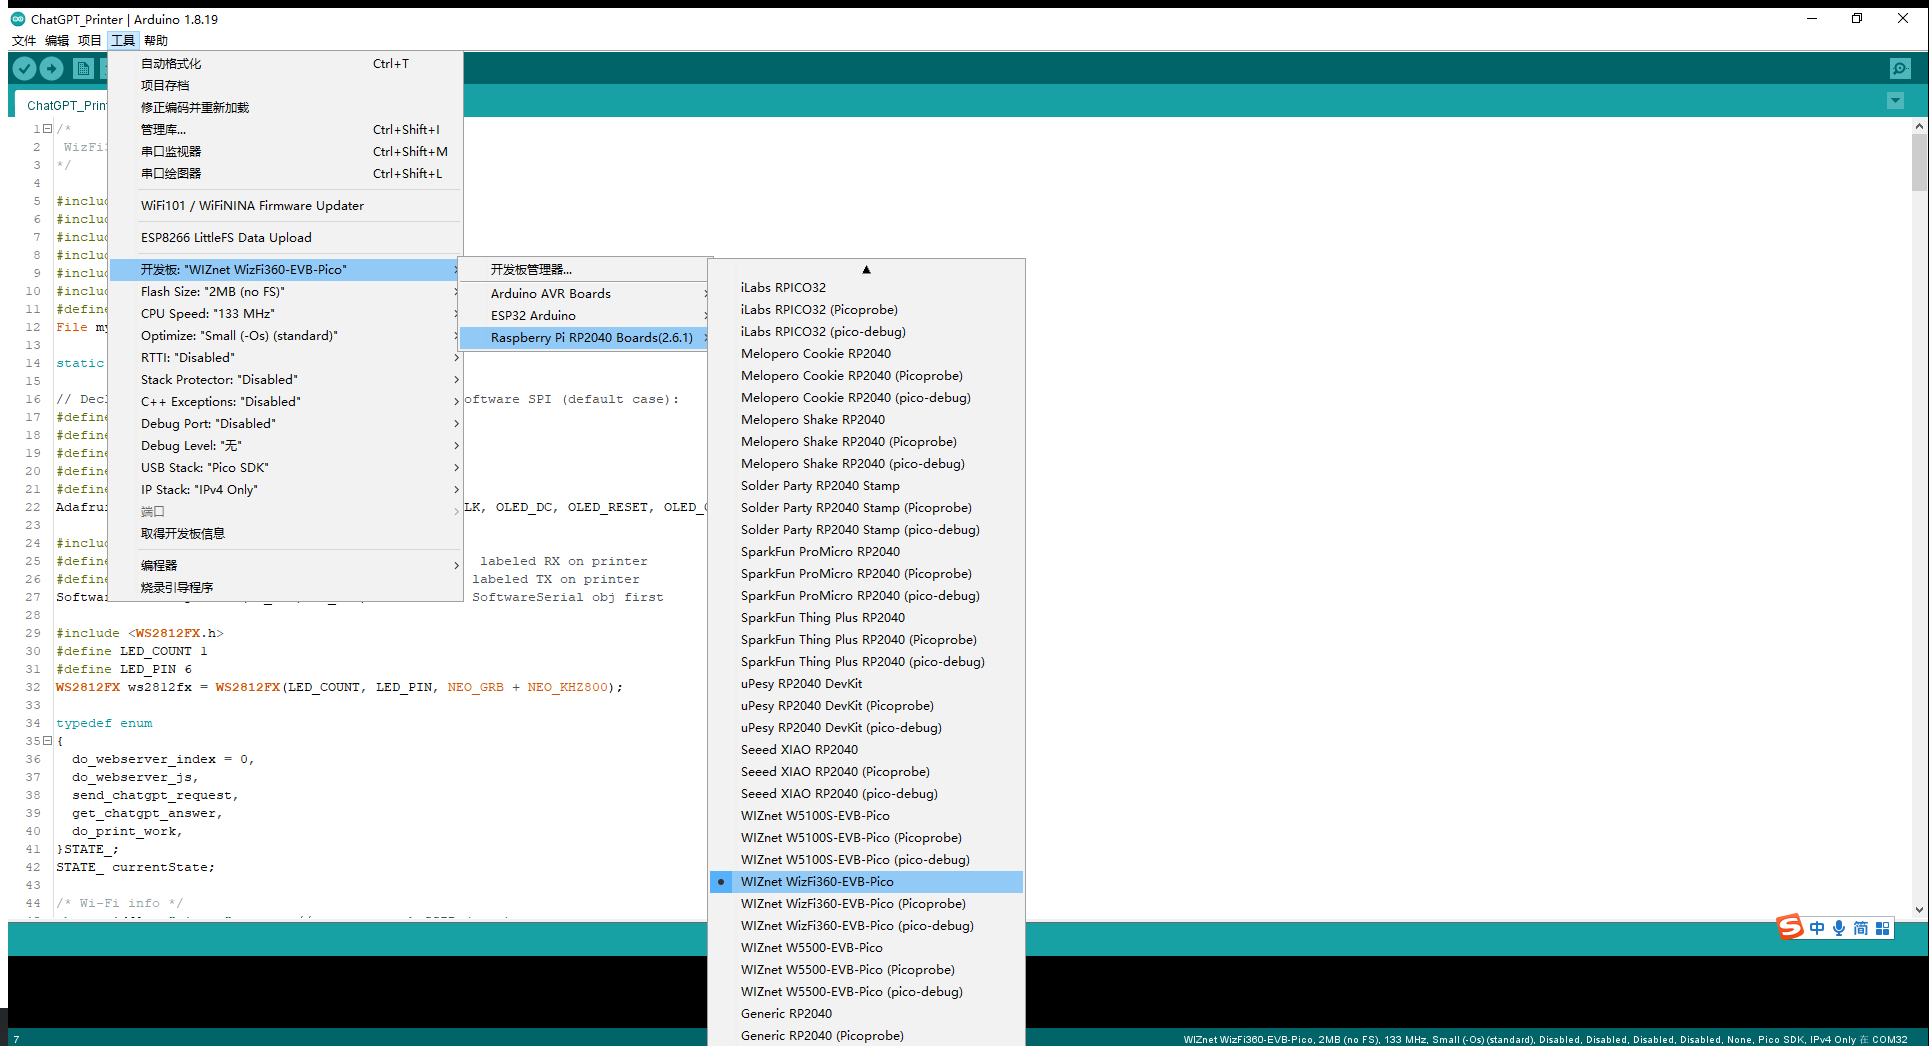Collapse the code fold at line 35

tap(47, 741)
